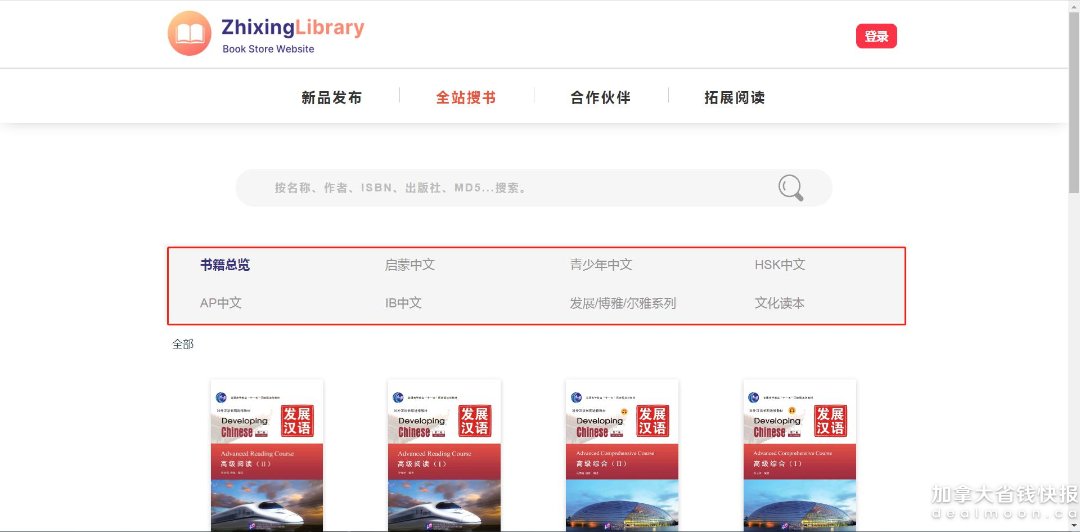Click the ZhixingLibrary site title text
The width and height of the screenshot is (1080, 532).
coord(293,28)
